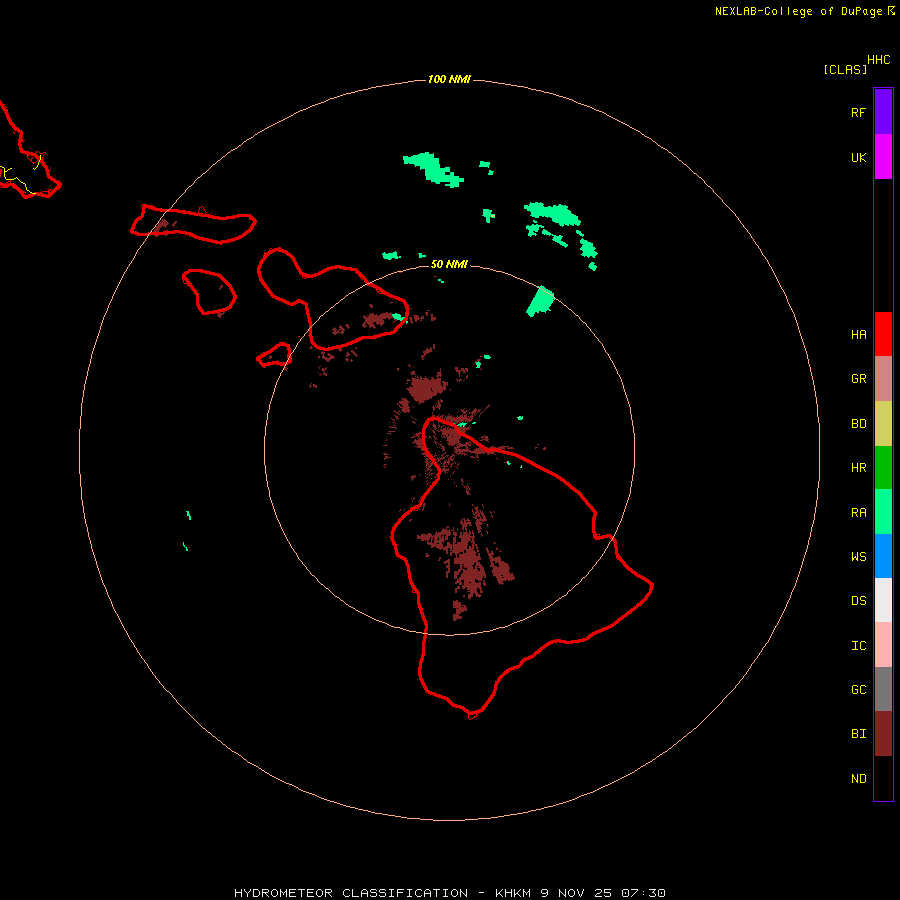The height and width of the screenshot is (900, 900).
Task: Select the GR dusty pink swatch
Action: pyautogui.click(x=883, y=378)
